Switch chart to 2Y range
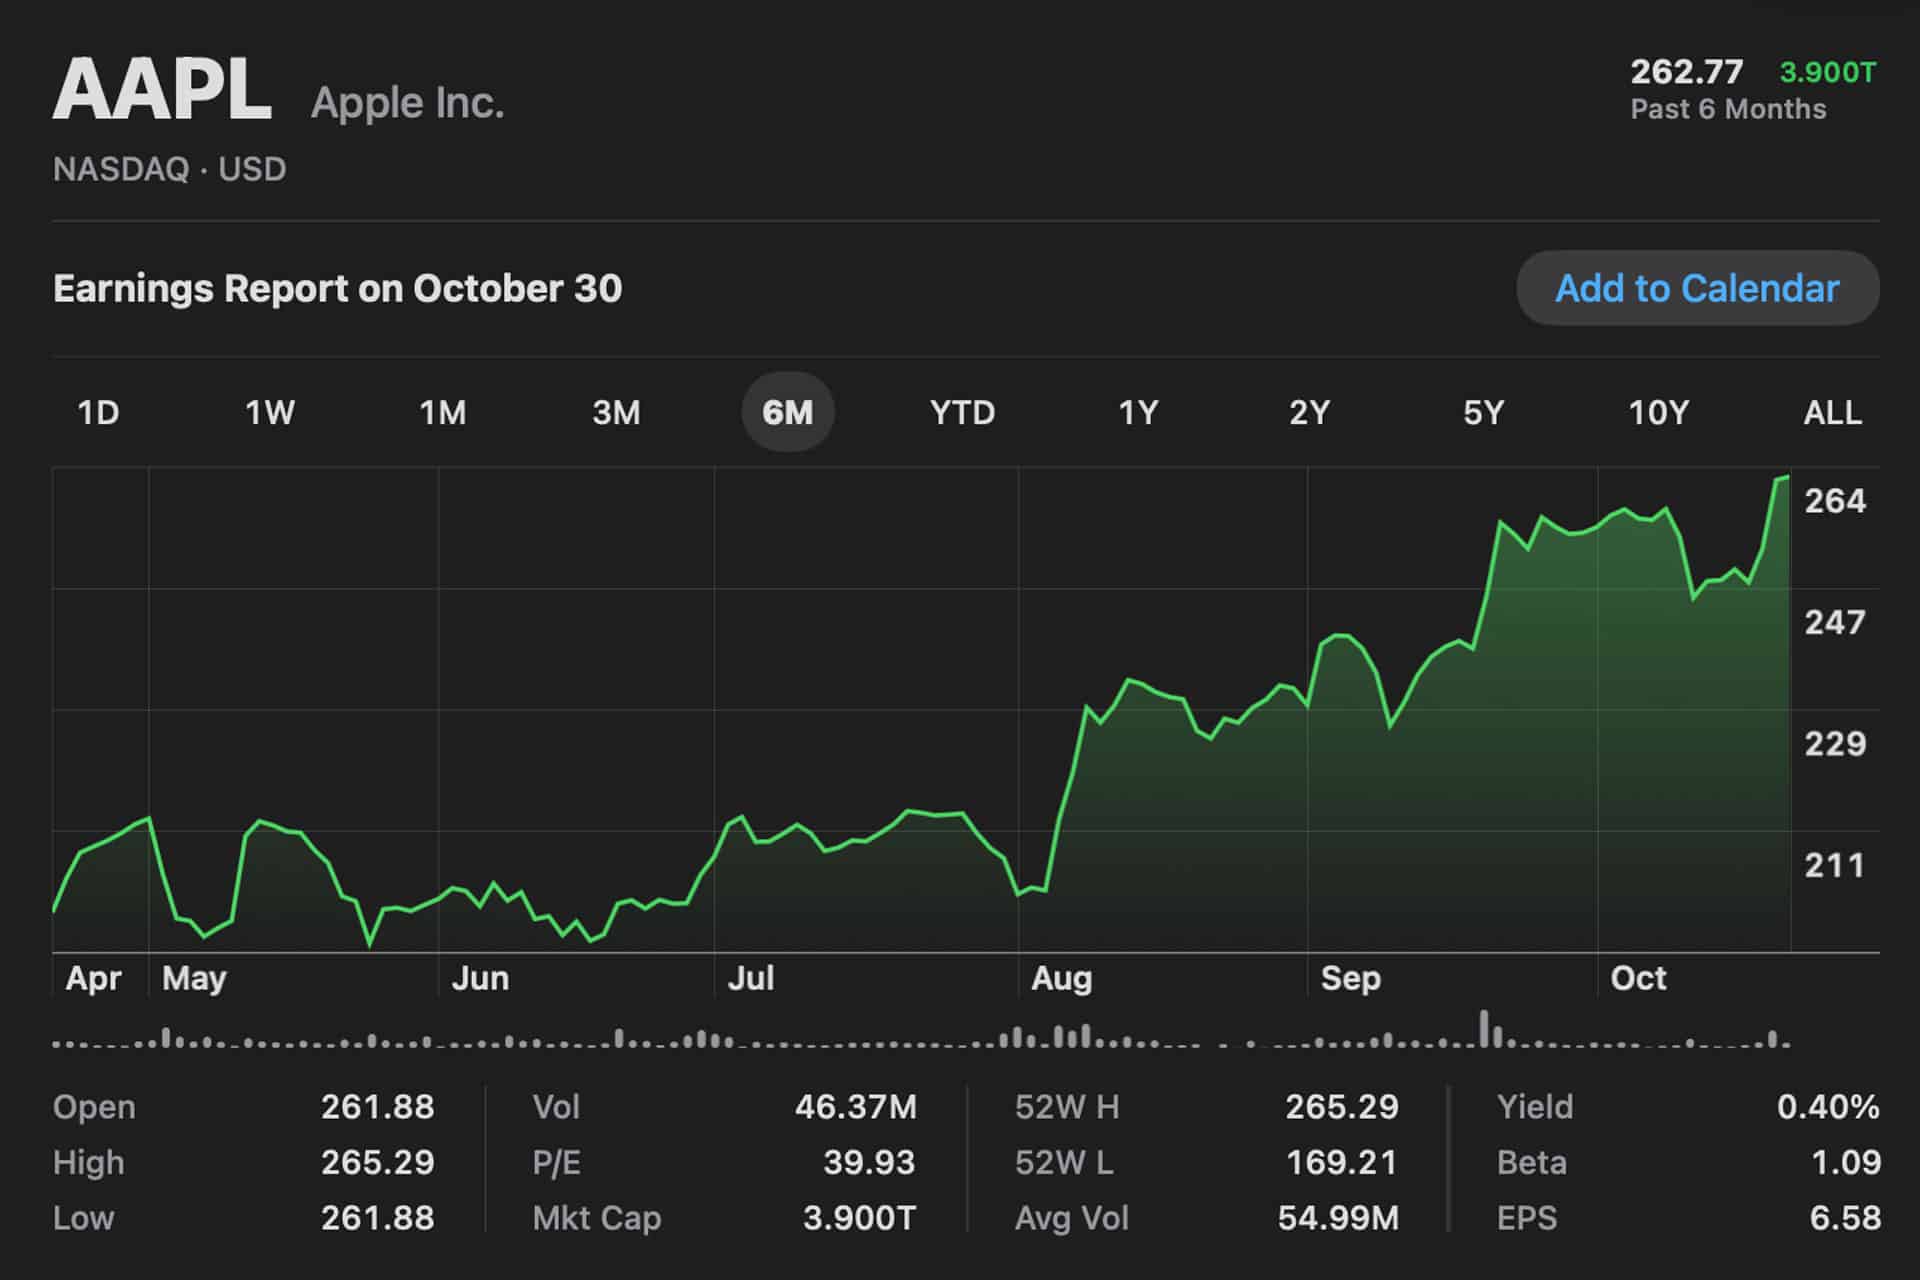This screenshot has width=1920, height=1280. [1309, 412]
